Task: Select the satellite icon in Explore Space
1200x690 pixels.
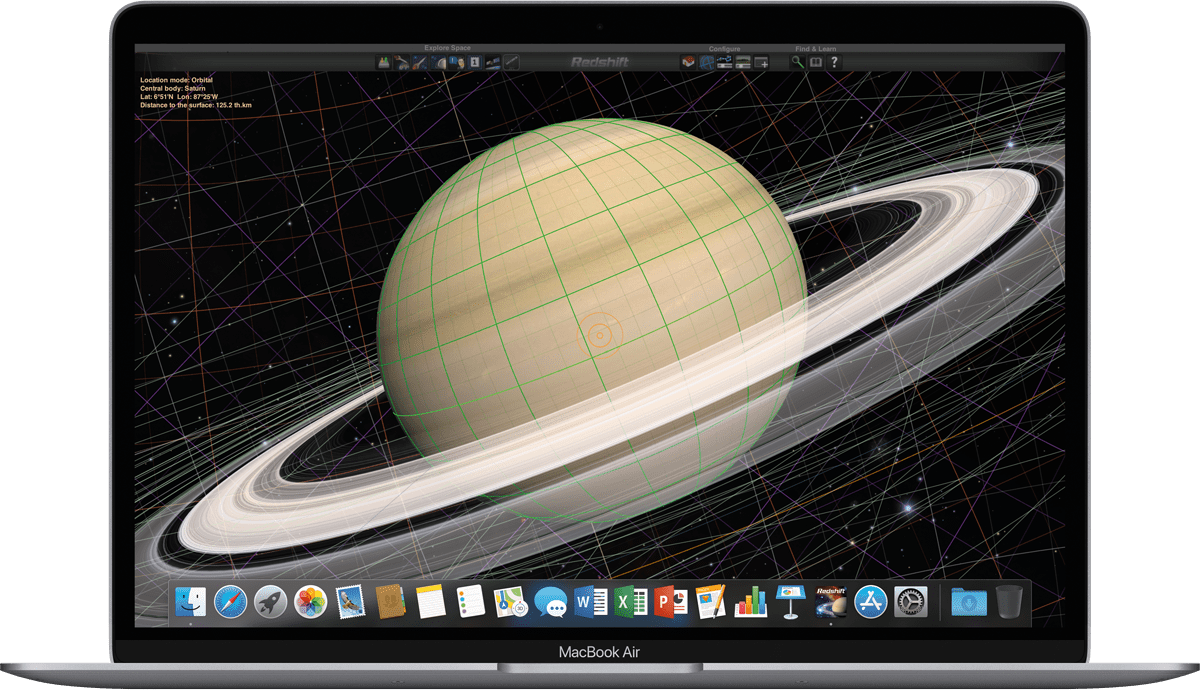Action: (492, 62)
